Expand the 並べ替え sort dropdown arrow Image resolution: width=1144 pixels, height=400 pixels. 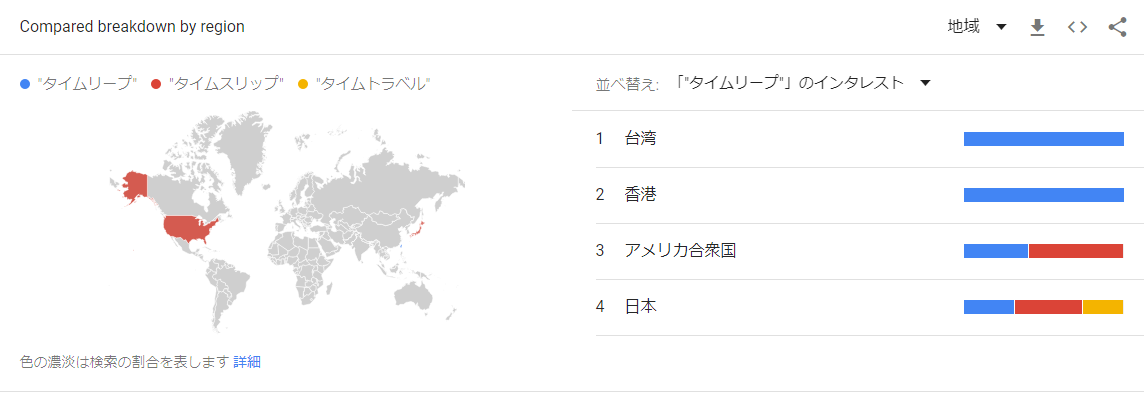[x=925, y=83]
